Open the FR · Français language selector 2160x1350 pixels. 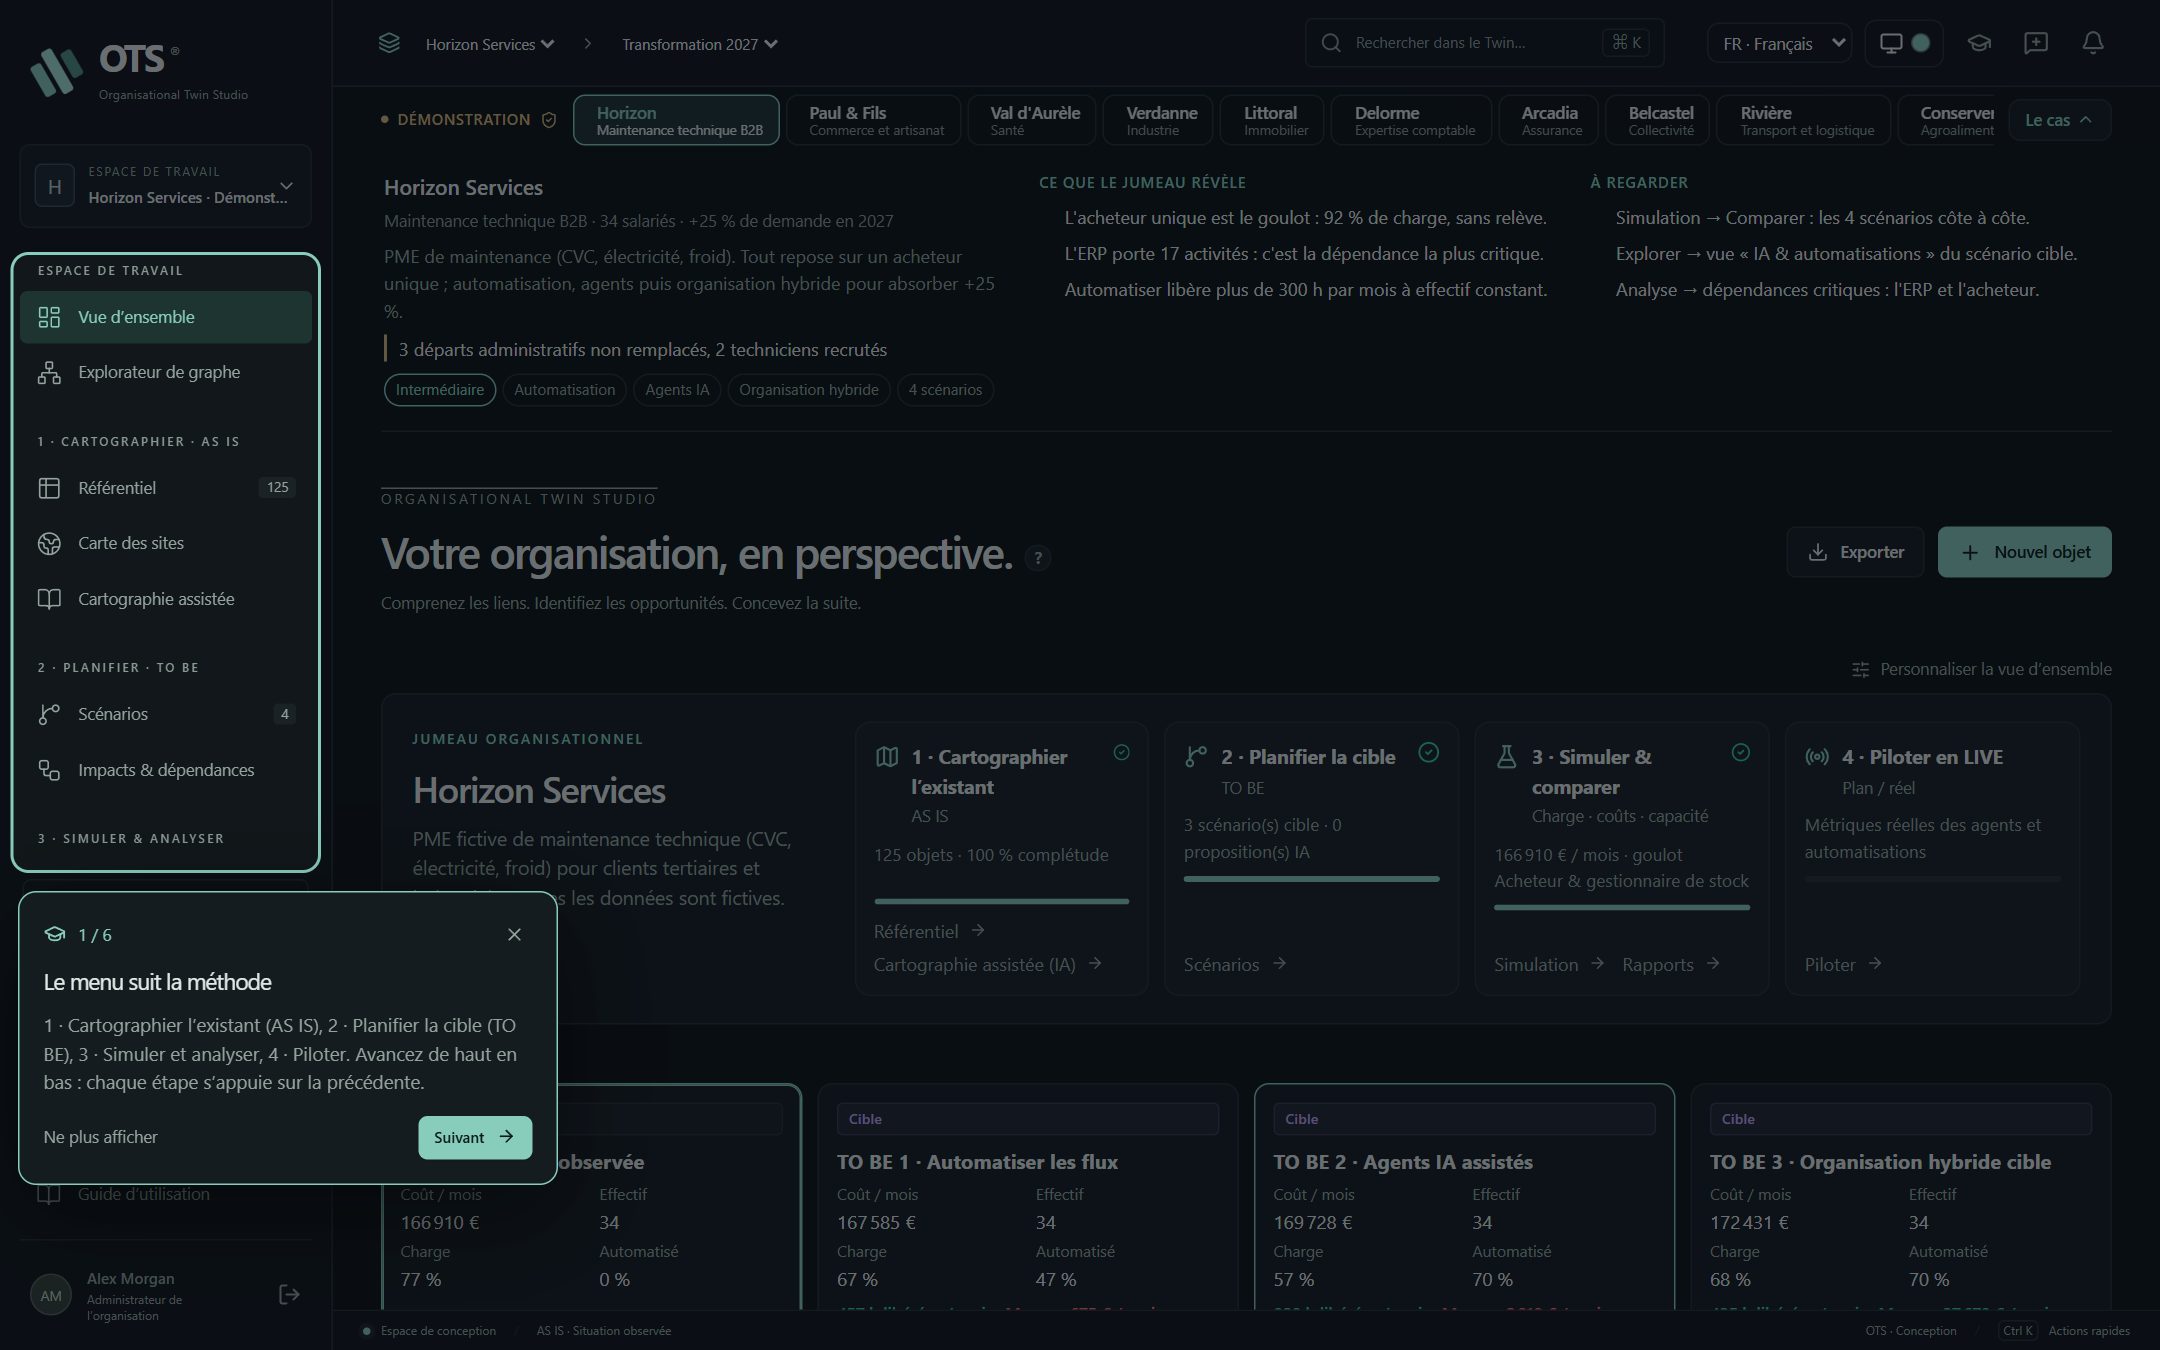tap(1780, 43)
